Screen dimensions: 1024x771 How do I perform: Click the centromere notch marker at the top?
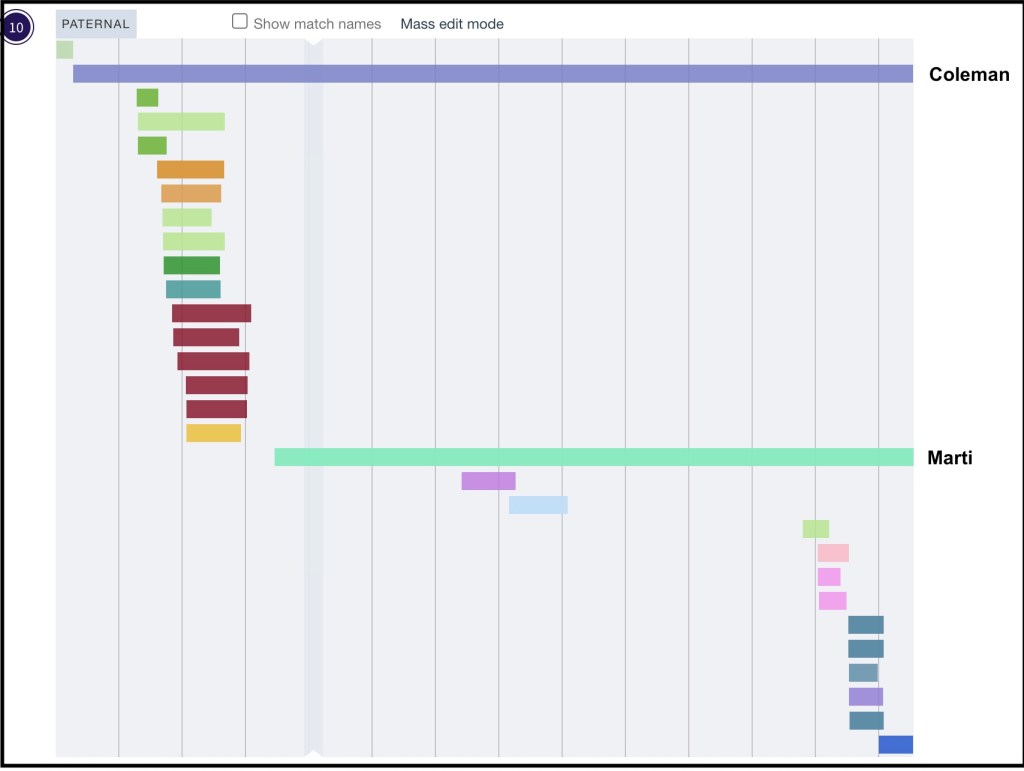pos(313,42)
